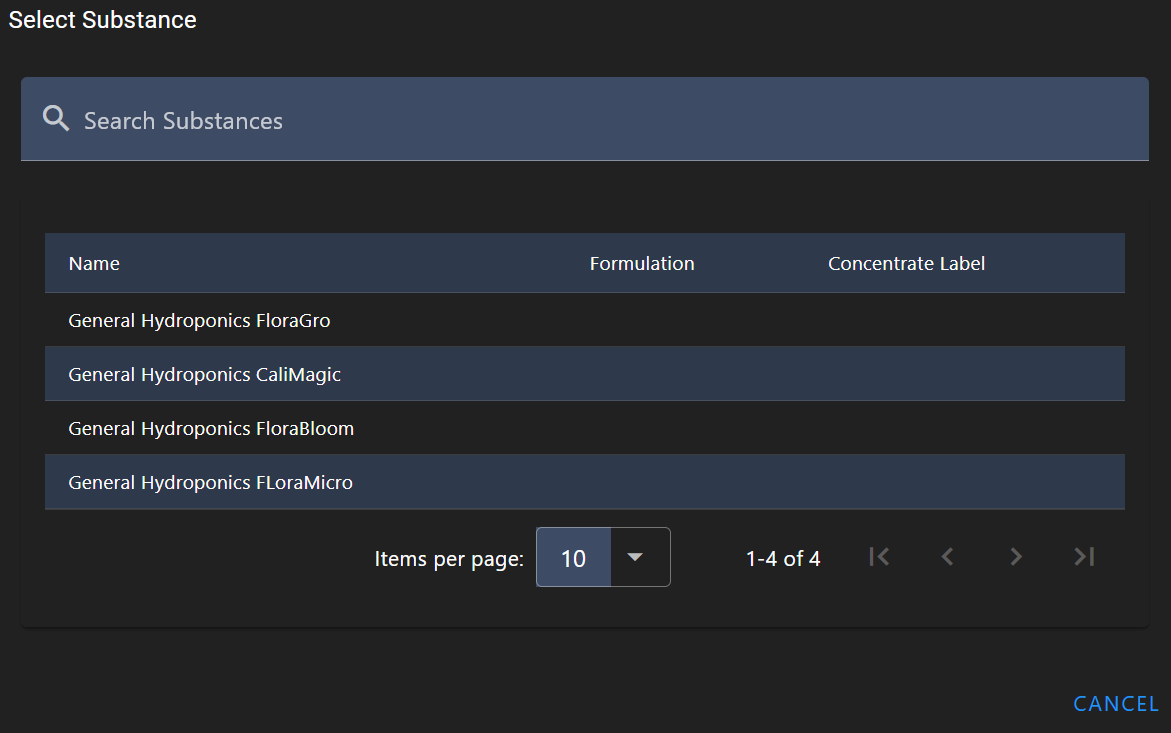Go to previous page of results
Image resolution: width=1171 pixels, height=733 pixels.
(x=947, y=557)
